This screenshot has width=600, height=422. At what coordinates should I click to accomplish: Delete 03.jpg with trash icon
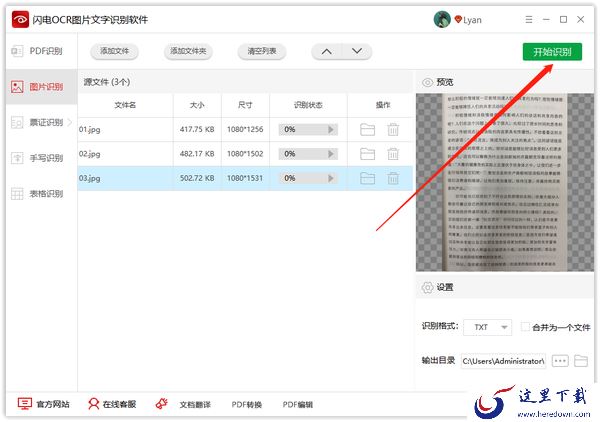(393, 178)
